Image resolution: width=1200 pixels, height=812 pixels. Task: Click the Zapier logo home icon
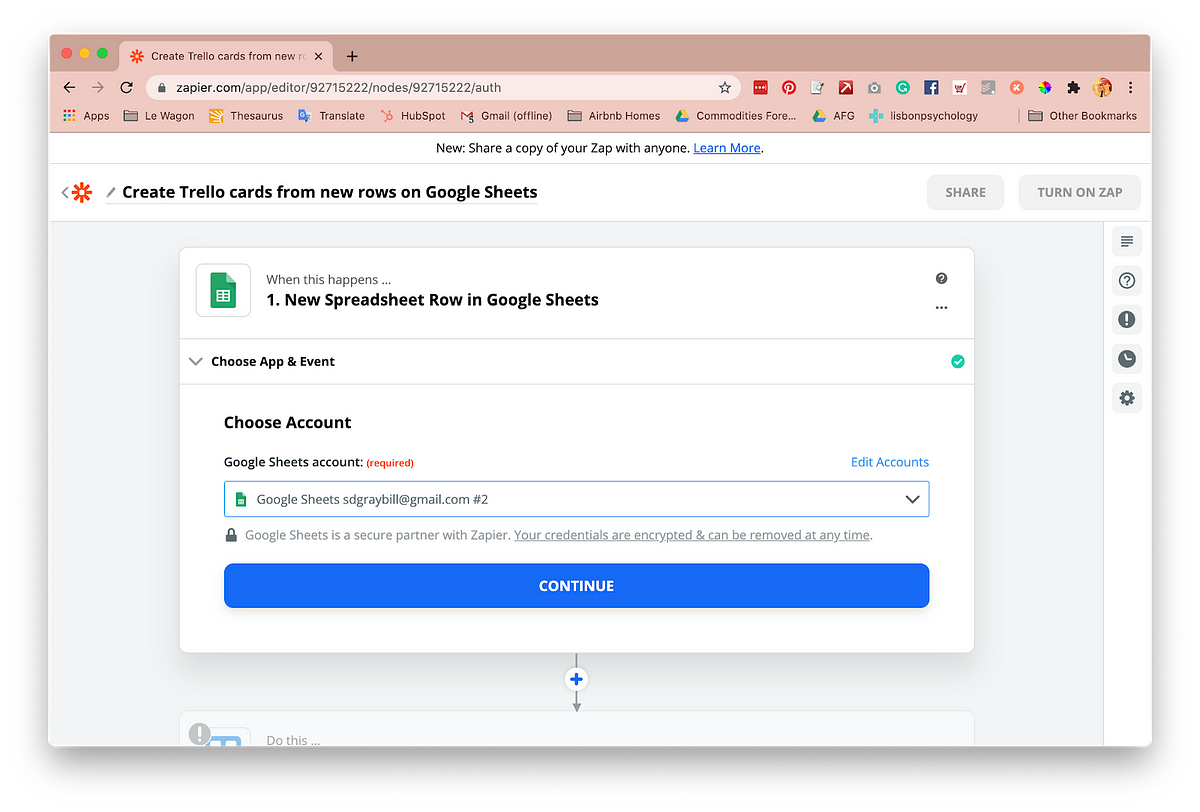82,192
